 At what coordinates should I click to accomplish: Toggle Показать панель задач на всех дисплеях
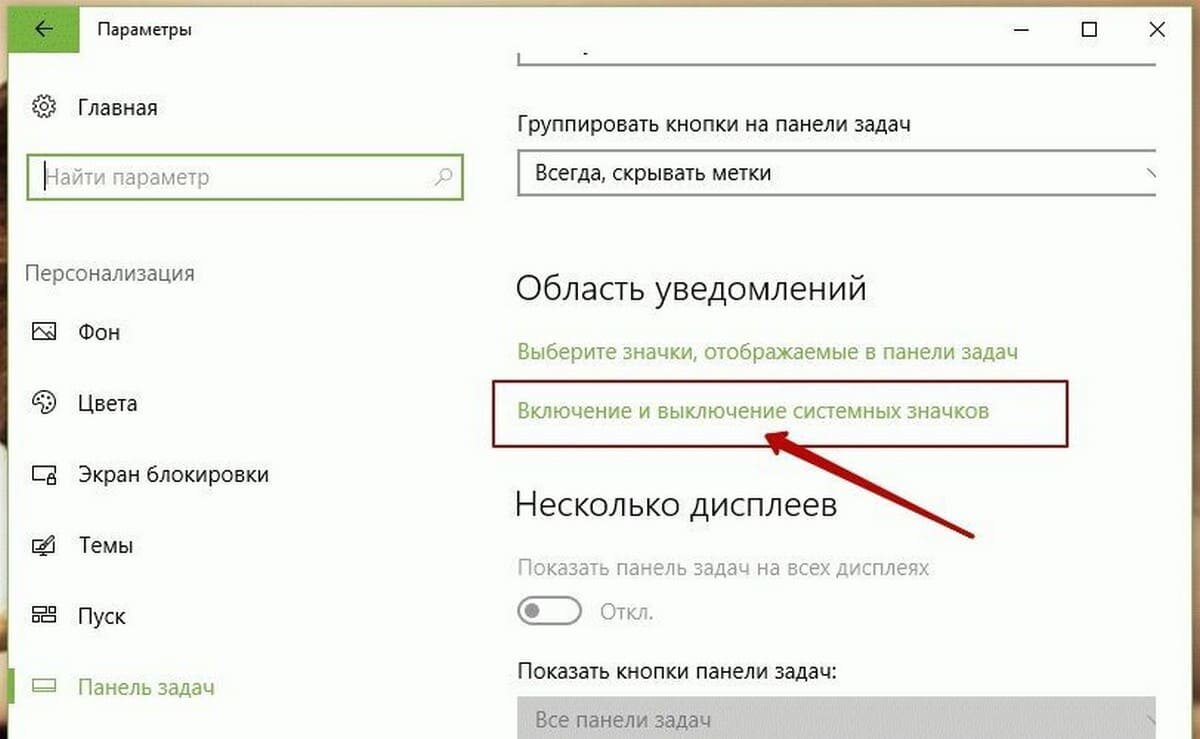[x=549, y=610]
